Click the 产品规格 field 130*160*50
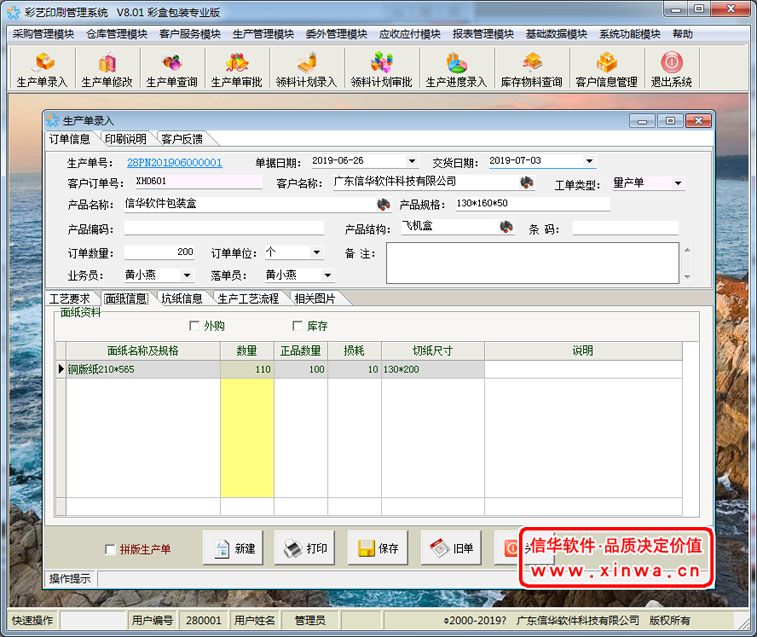The width and height of the screenshot is (757, 637). click(x=533, y=204)
